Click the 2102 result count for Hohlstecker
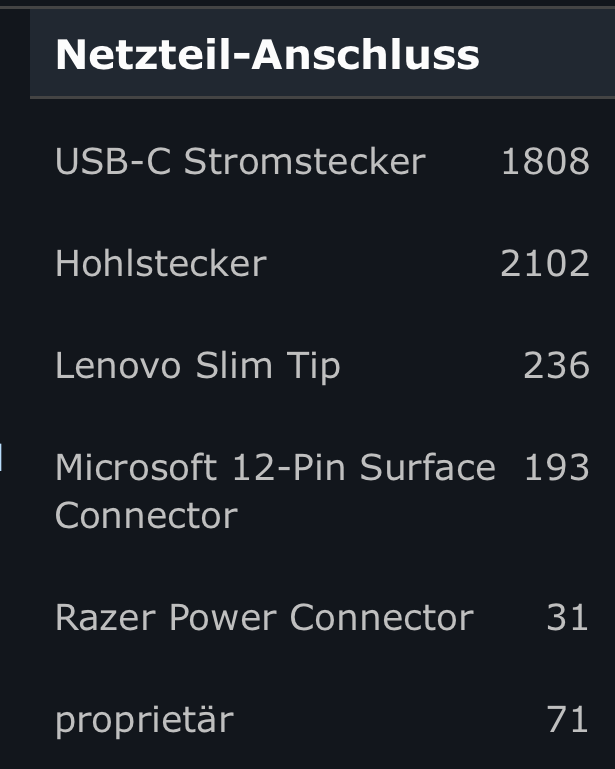Screen dimensions: 615x769 tap(545, 263)
